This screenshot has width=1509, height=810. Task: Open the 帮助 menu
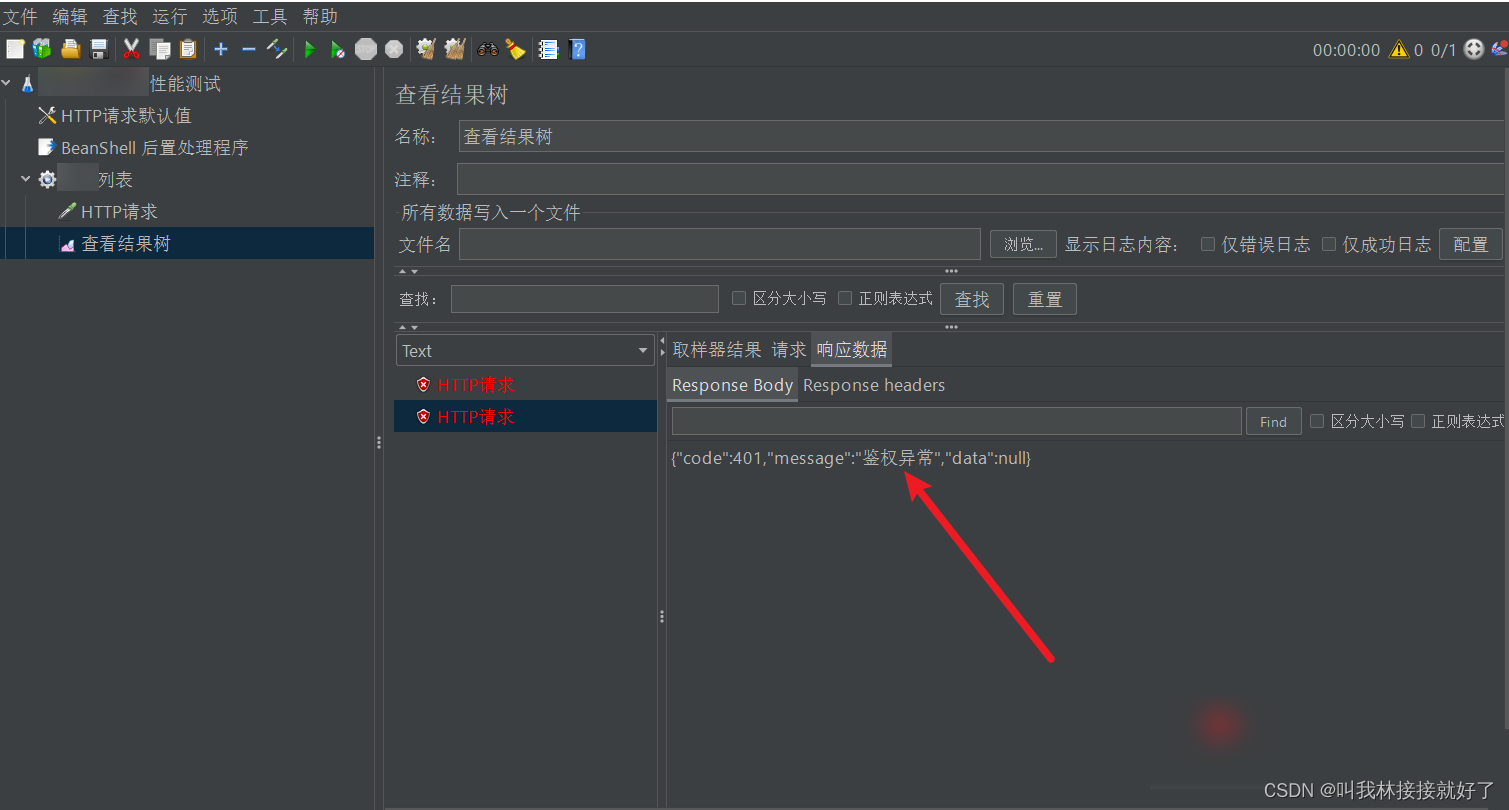[x=320, y=16]
